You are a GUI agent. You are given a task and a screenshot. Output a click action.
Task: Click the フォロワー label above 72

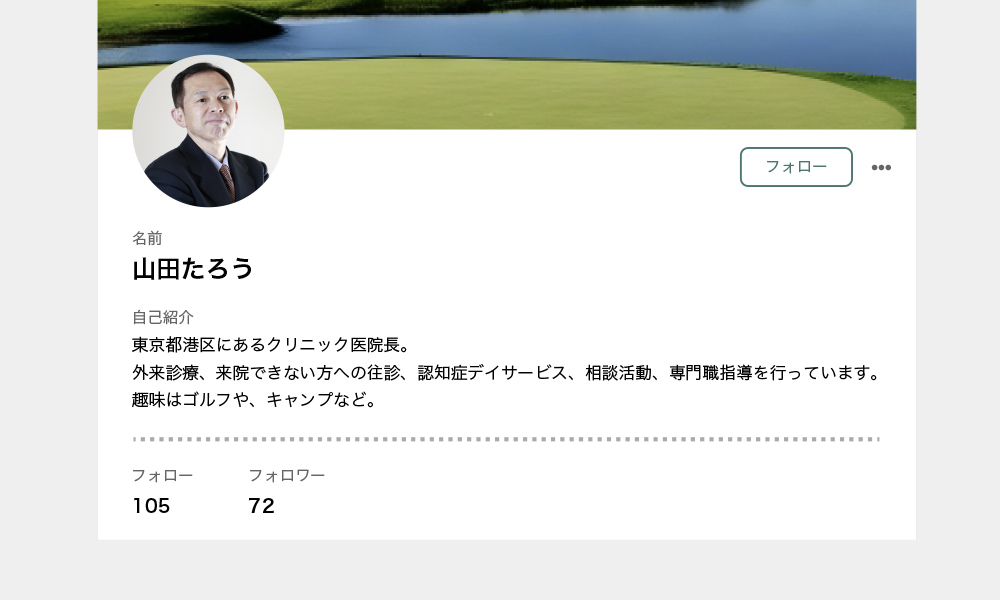[x=286, y=475]
